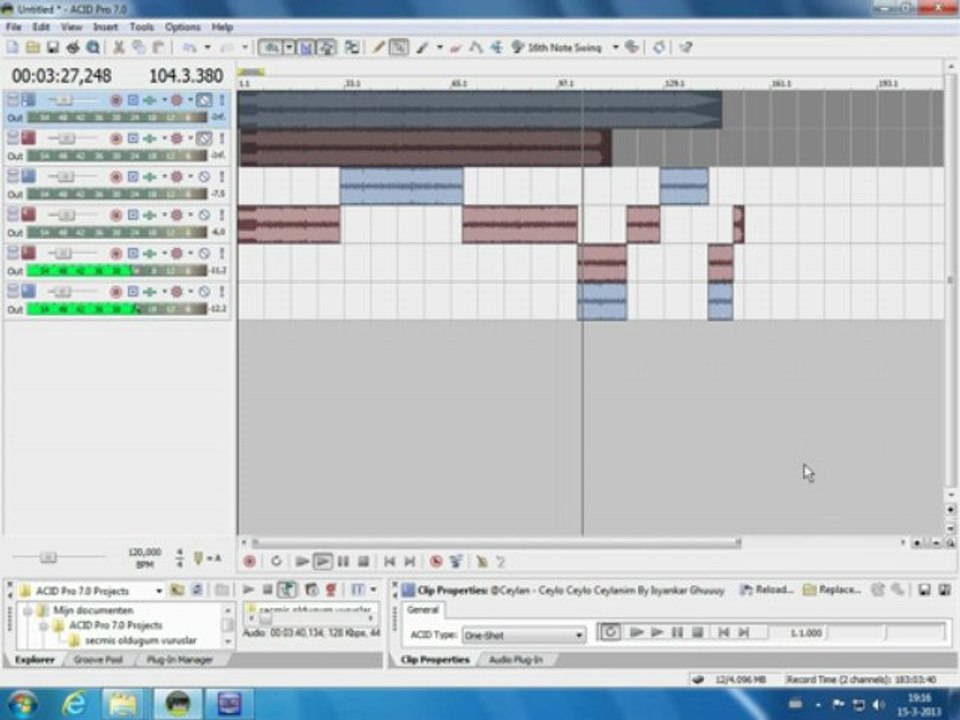Image resolution: width=960 pixels, height=720 pixels.
Task: Click the Record button in the main transport
Action: tap(249, 561)
